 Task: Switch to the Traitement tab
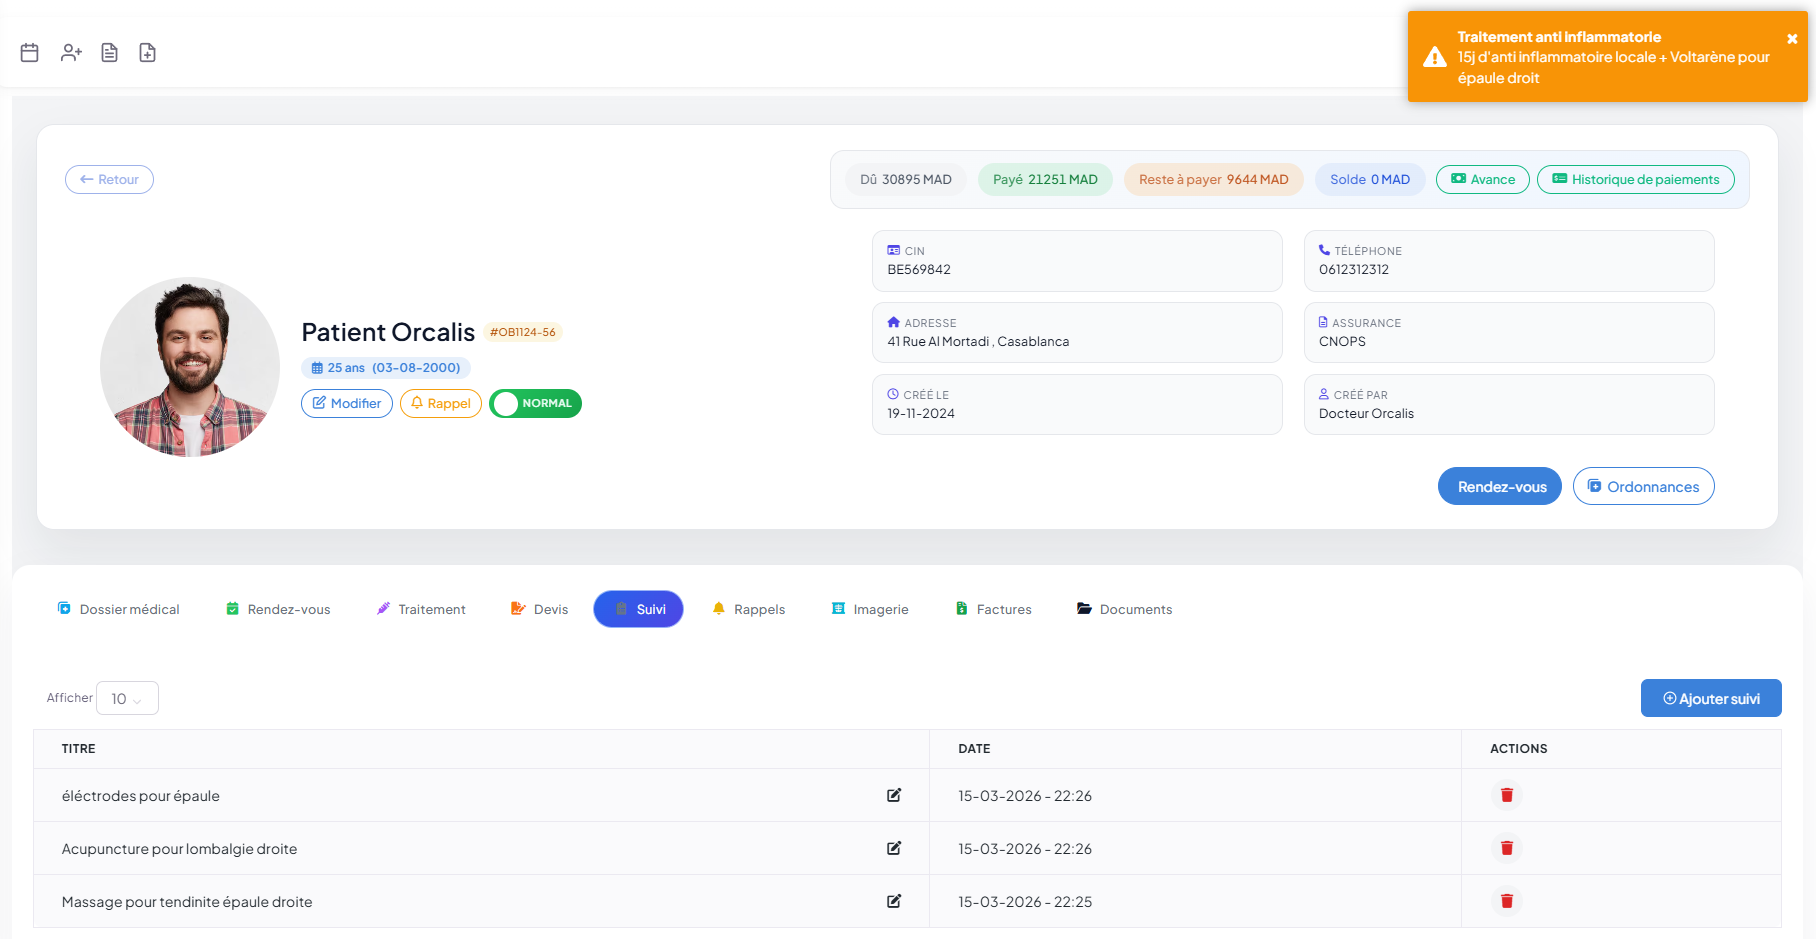[421, 610]
